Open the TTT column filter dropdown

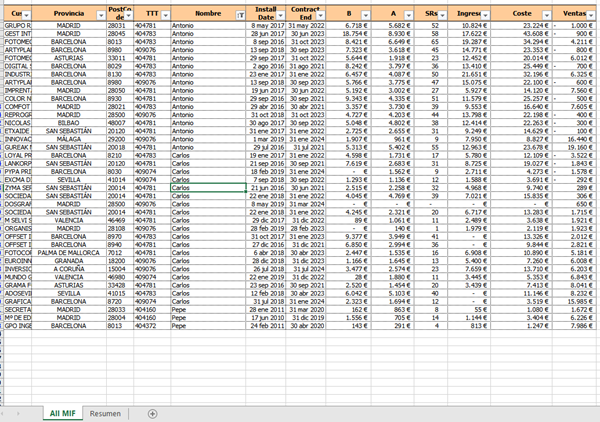(163, 16)
